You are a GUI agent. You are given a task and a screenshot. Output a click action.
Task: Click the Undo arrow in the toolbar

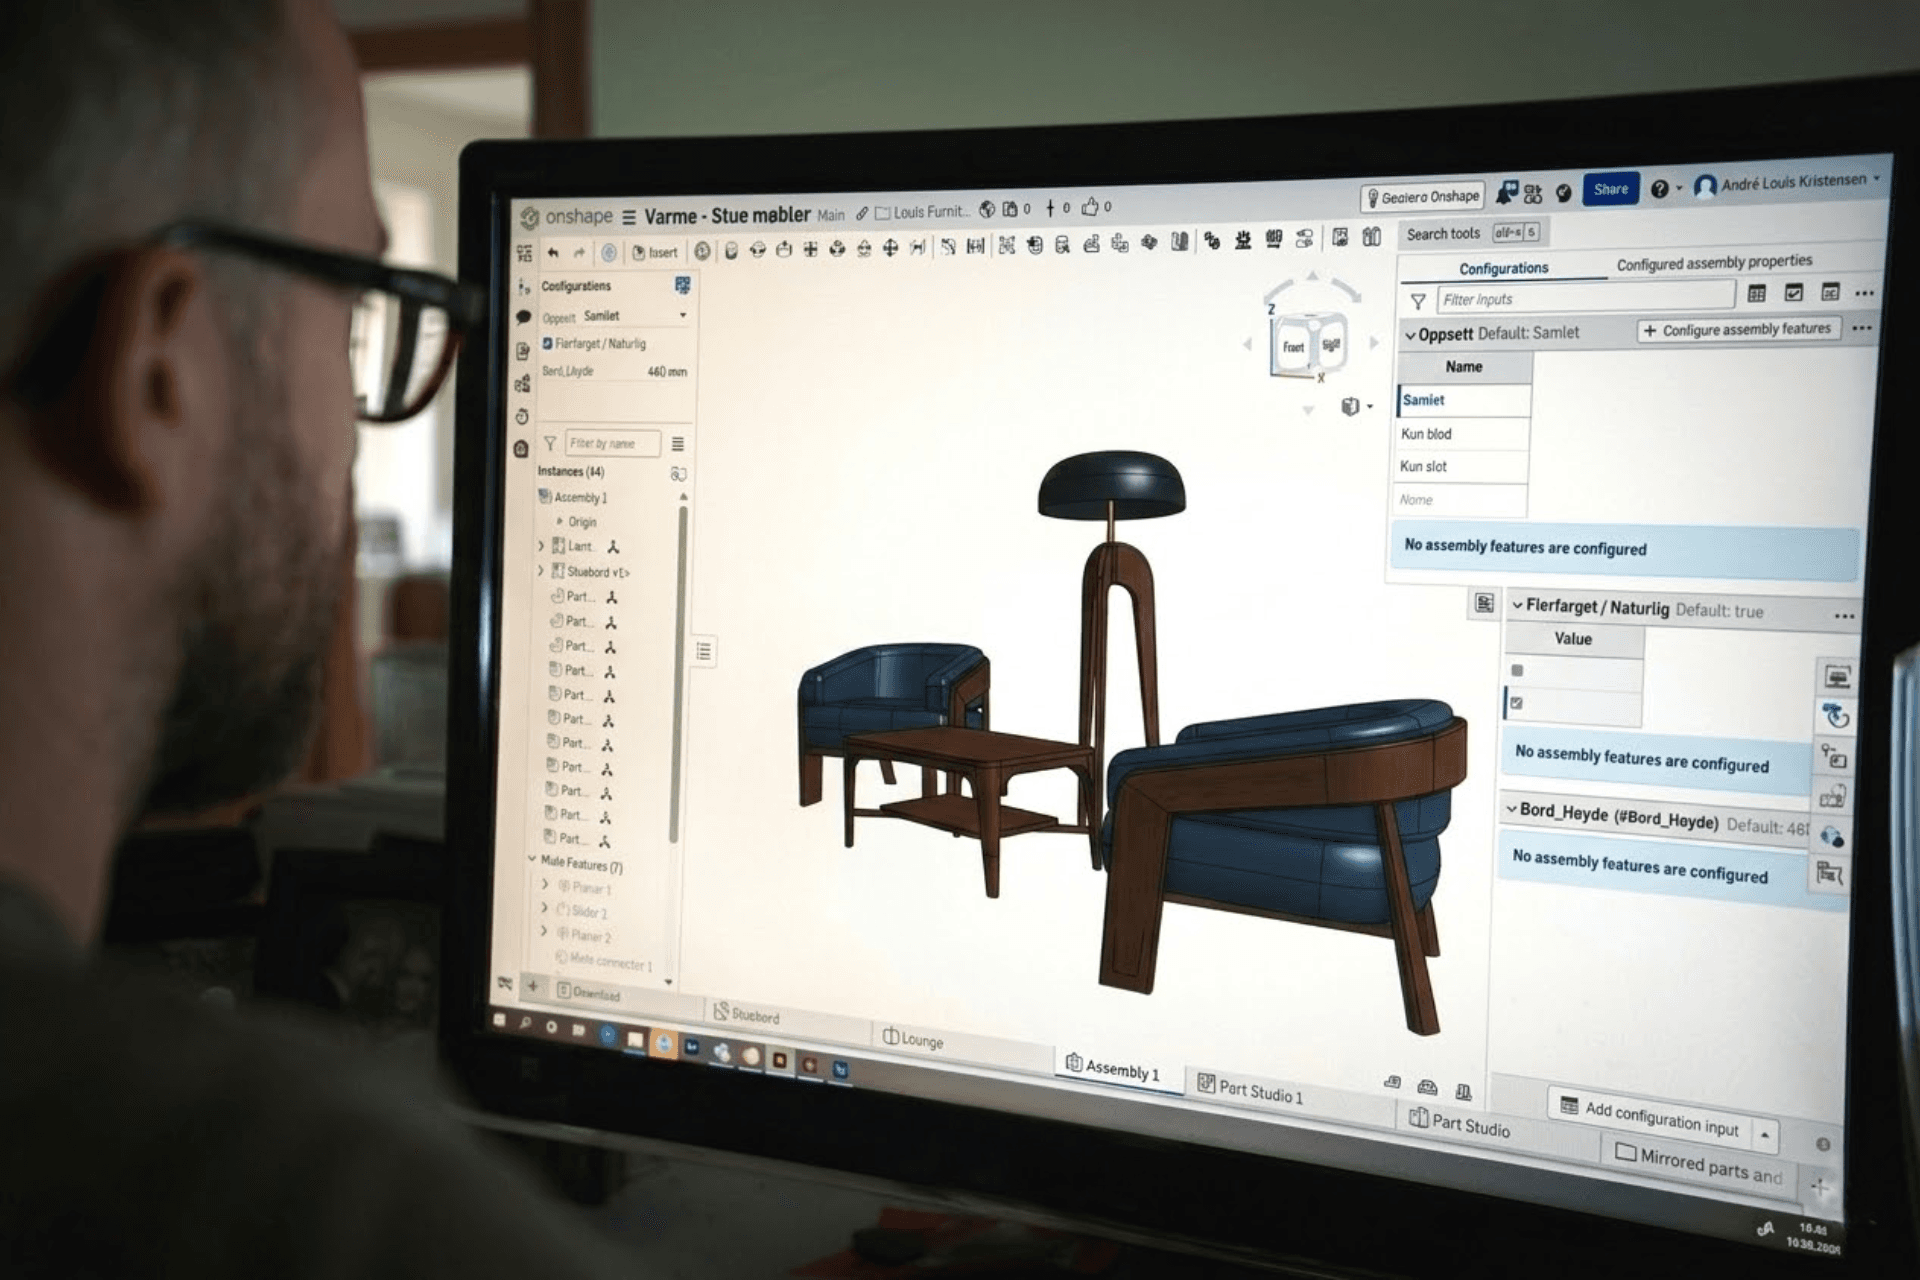pyautogui.click(x=554, y=253)
